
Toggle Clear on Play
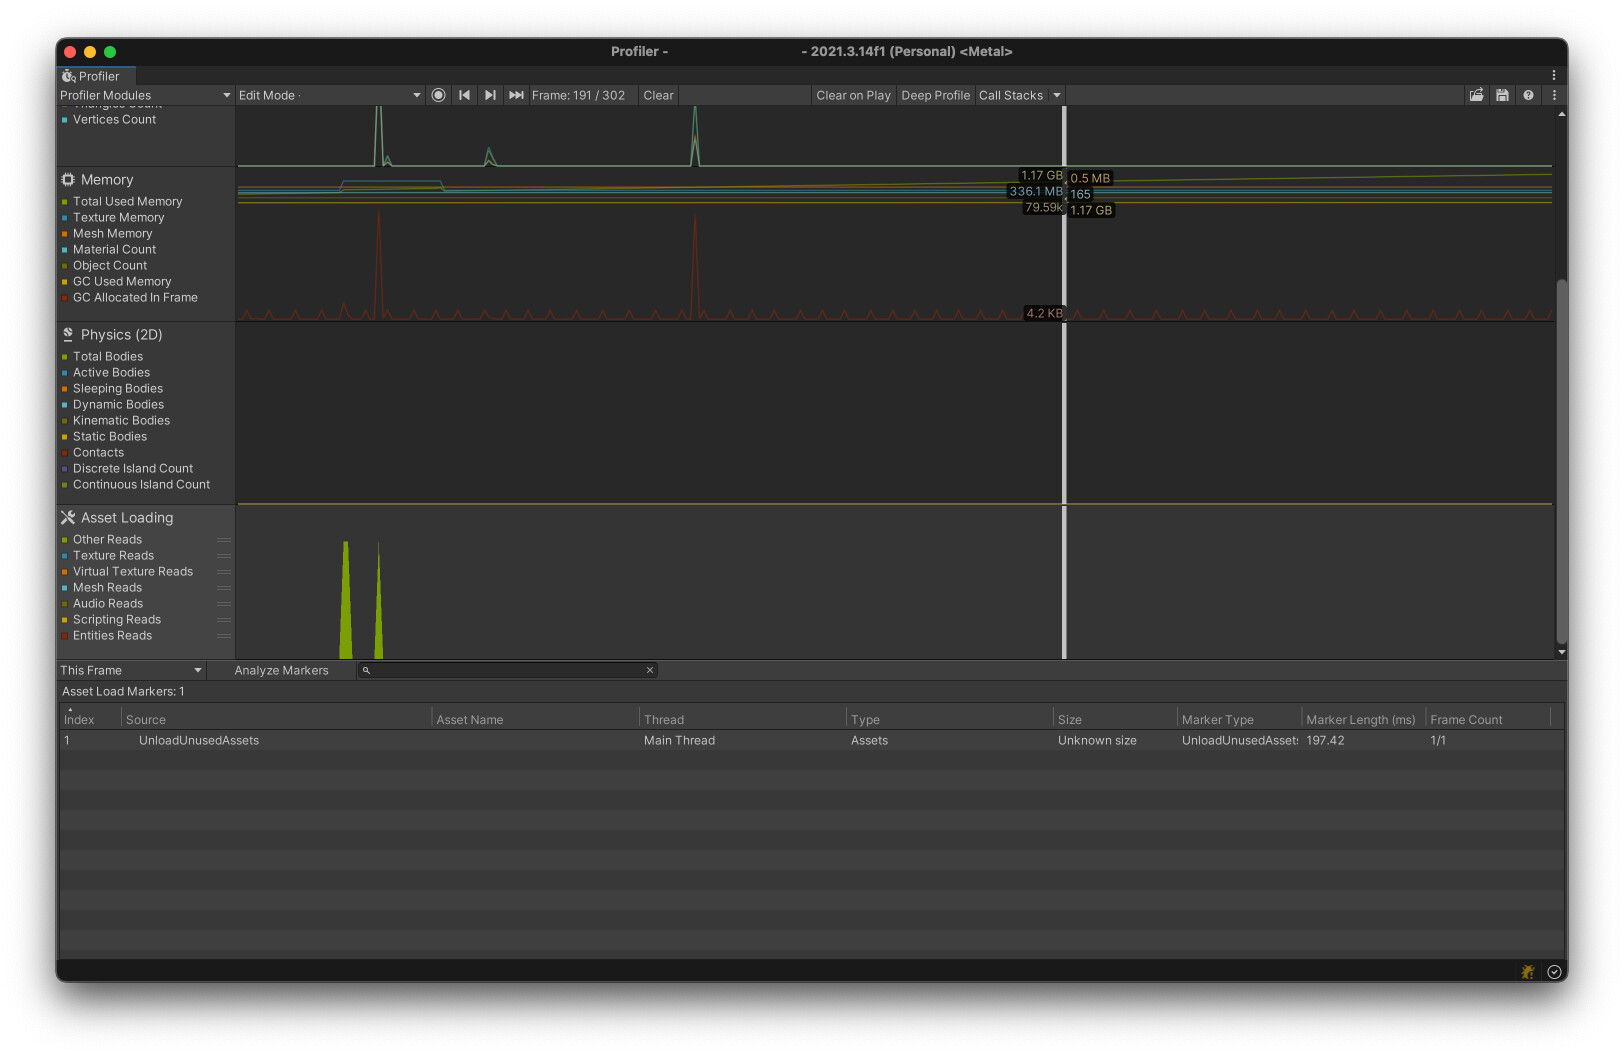[x=853, y=95]
